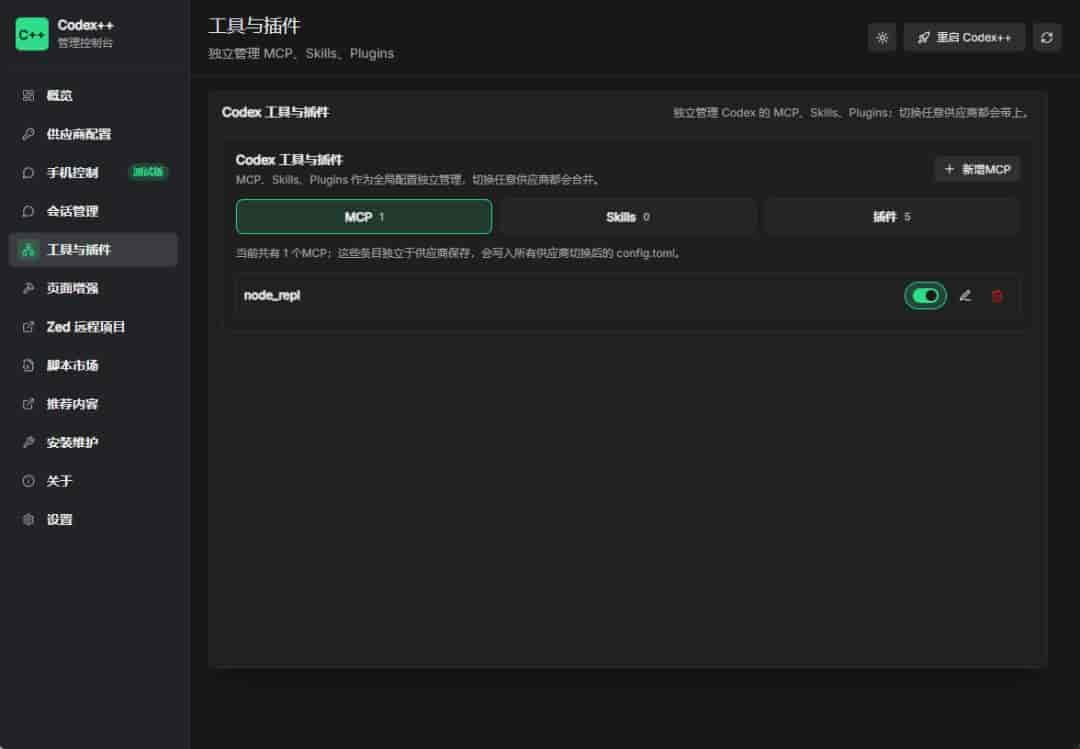Click the info icon beside 关于

pyautogui.click(x=28, y=482)
